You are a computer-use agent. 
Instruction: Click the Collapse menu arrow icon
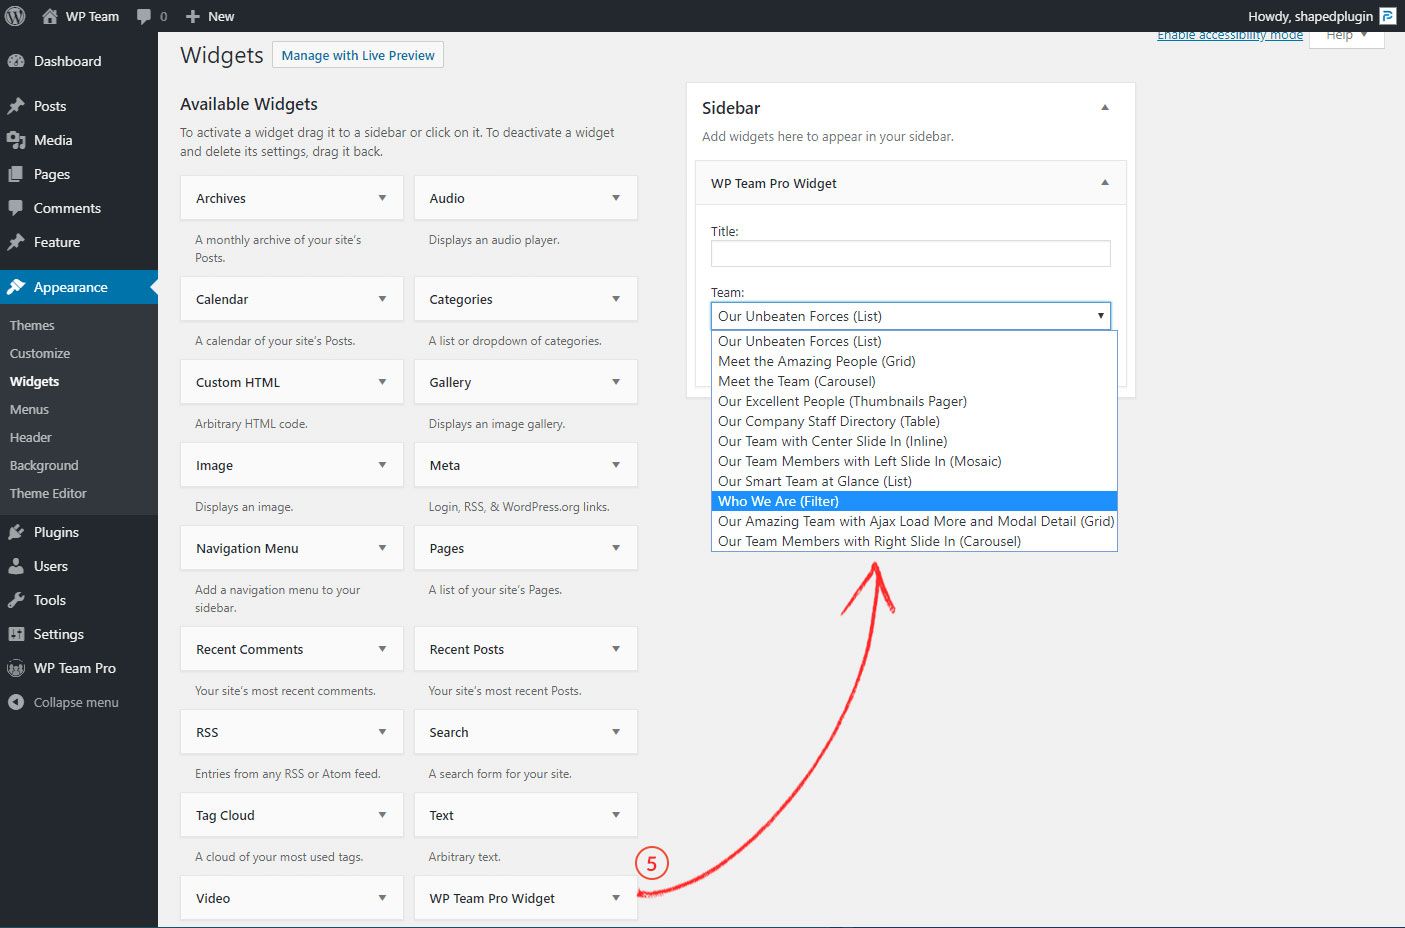[x=16, y=702]
